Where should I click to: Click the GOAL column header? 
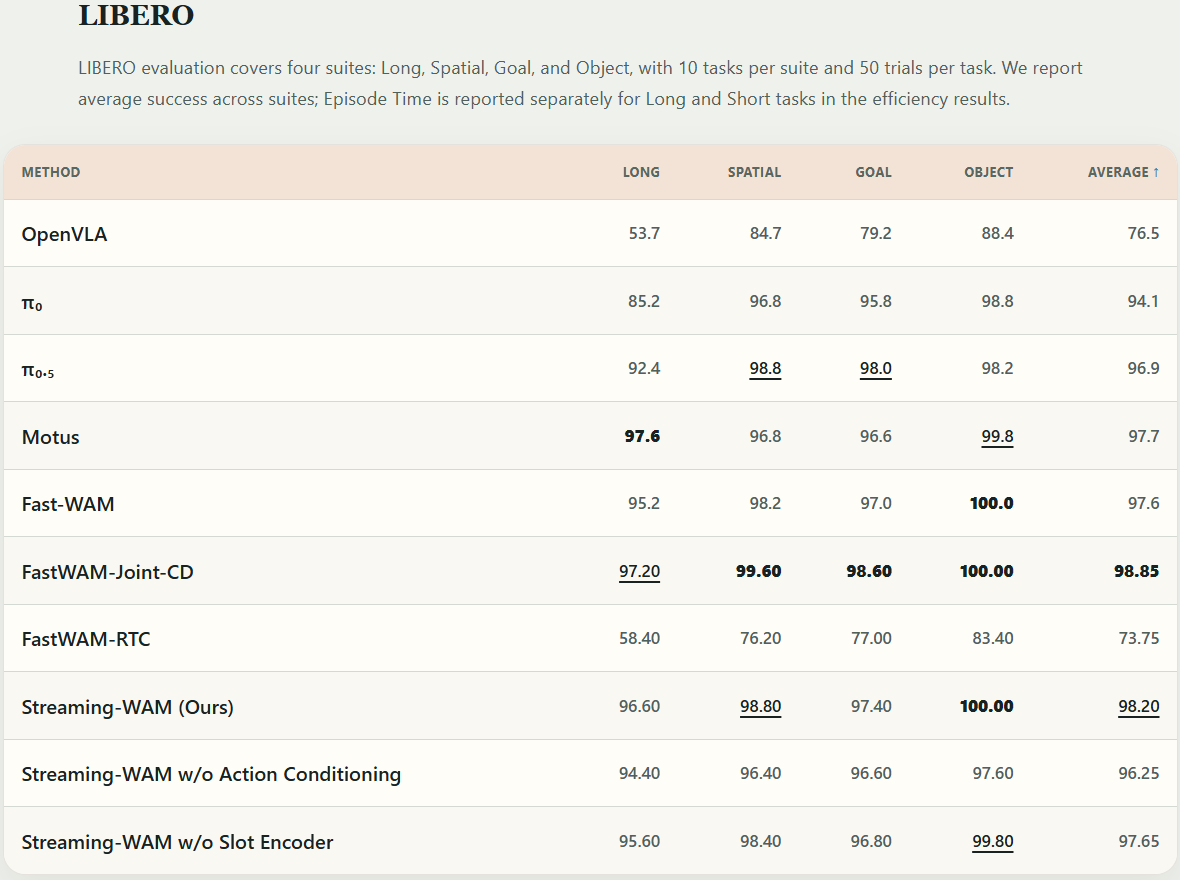coord(873,172)
